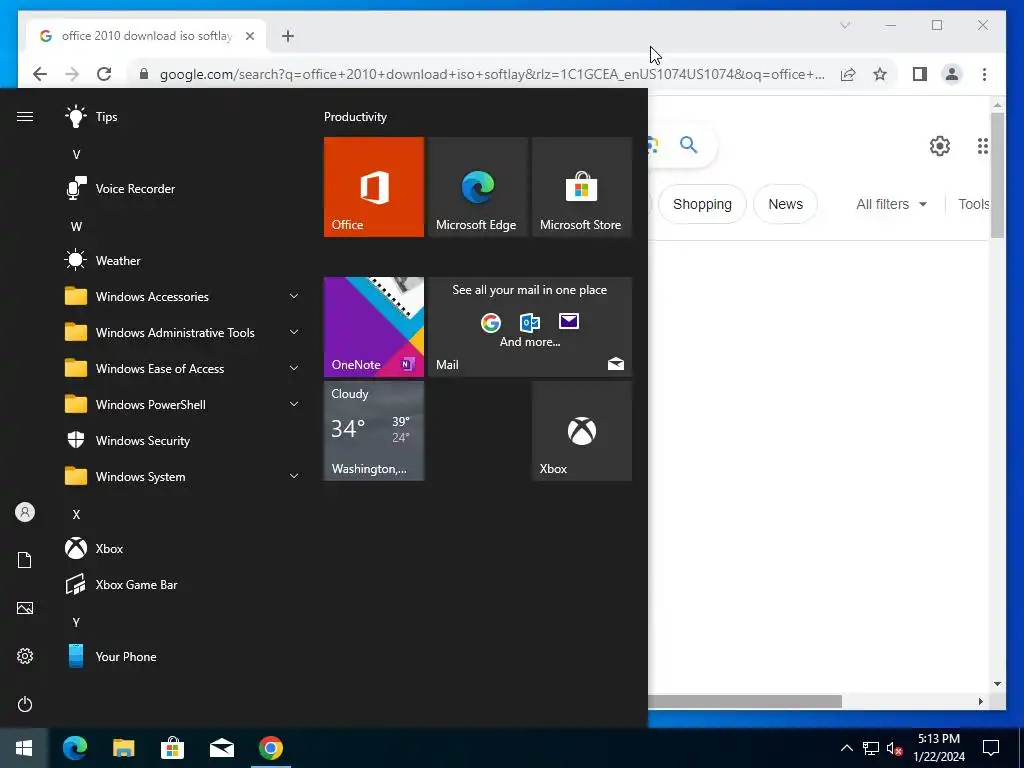Expand the Start menu hamburger button
Image resolution: width=1024 pixels, height=768 pixels.
pos(25,117)
